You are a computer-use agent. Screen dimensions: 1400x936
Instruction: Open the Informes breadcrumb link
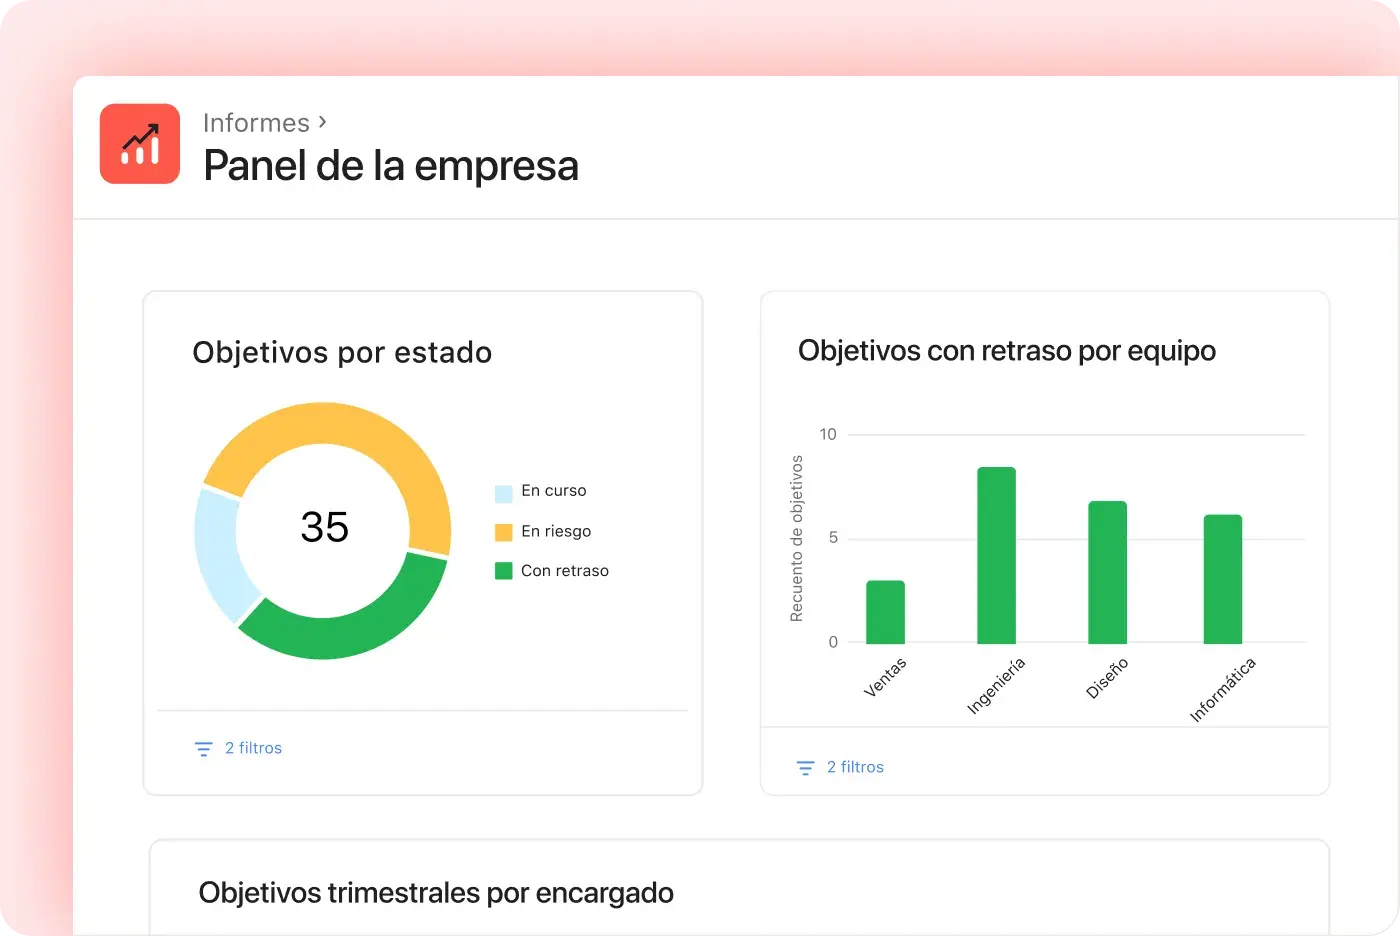coord(256,123)
